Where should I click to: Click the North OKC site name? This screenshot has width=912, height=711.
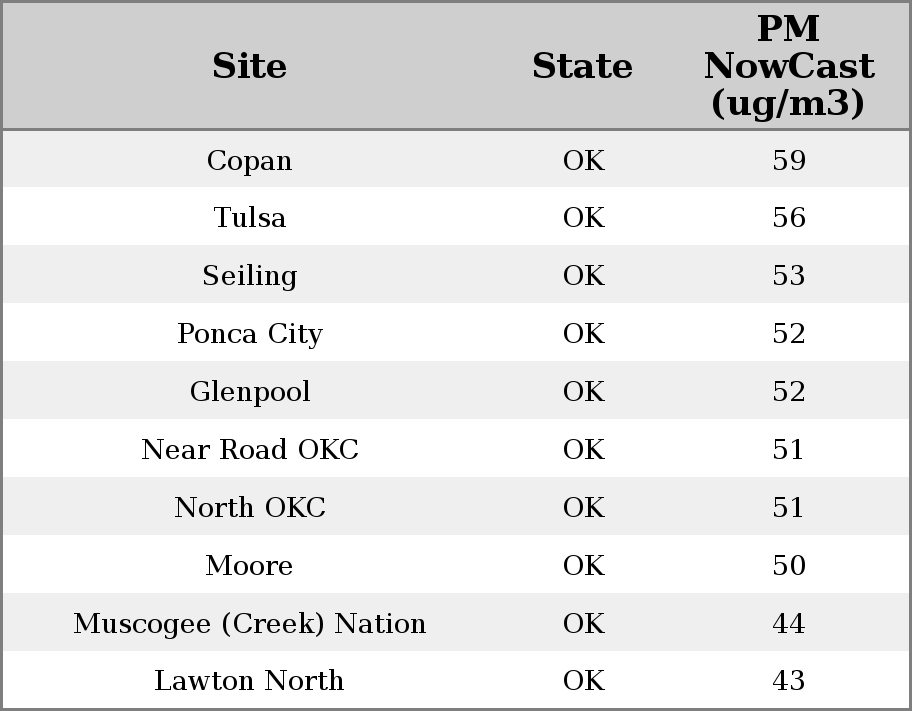tap(249, 508)
